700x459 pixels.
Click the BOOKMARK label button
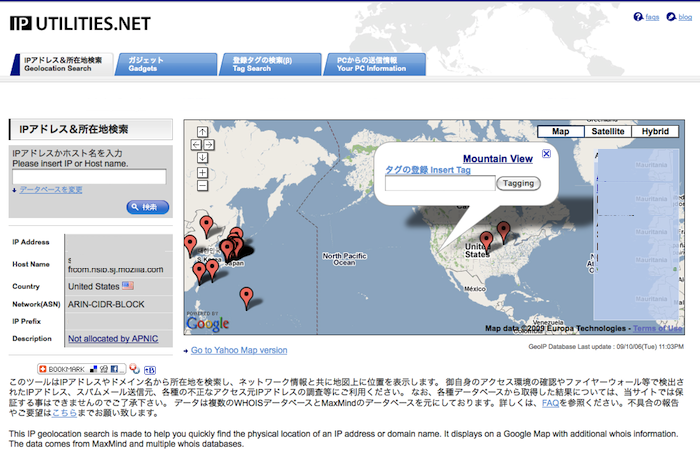pyautogui.click(x=65, y=369)
